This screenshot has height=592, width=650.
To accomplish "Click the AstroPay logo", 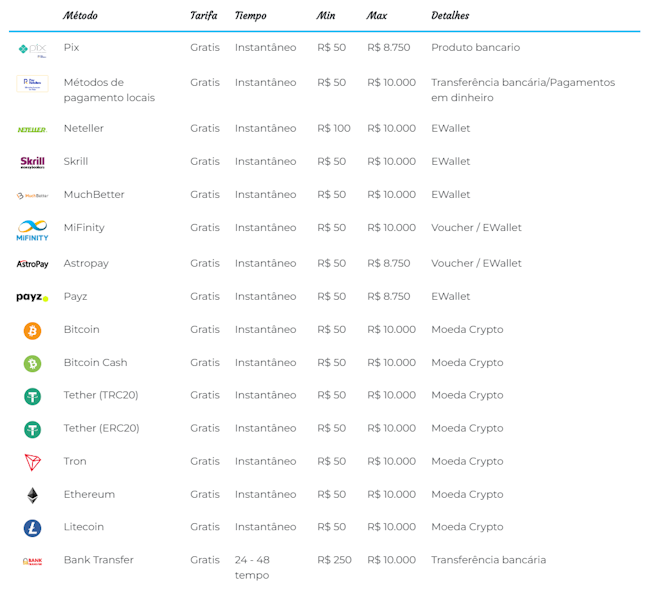I will 32,264.
